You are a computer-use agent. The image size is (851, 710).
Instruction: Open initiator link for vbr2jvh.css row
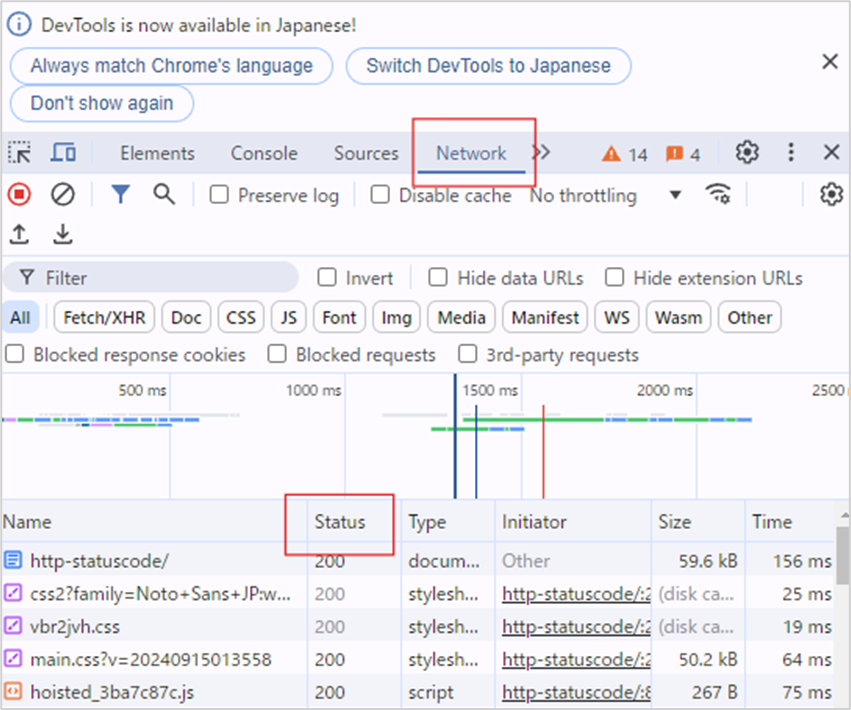[576, 626]
